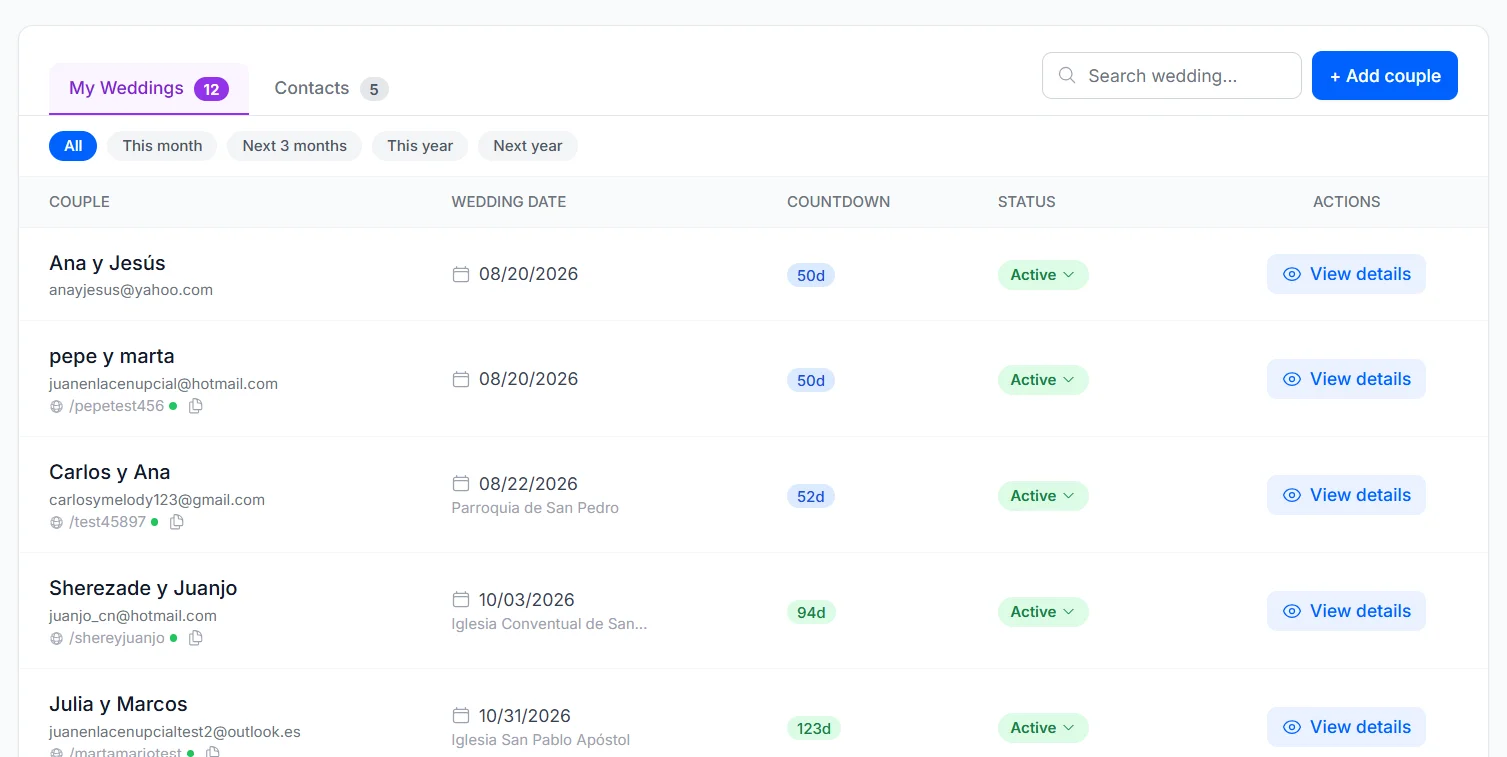Filter weddings by This year
Viewport: 1507px width, 757px height.
click(420, 146)
